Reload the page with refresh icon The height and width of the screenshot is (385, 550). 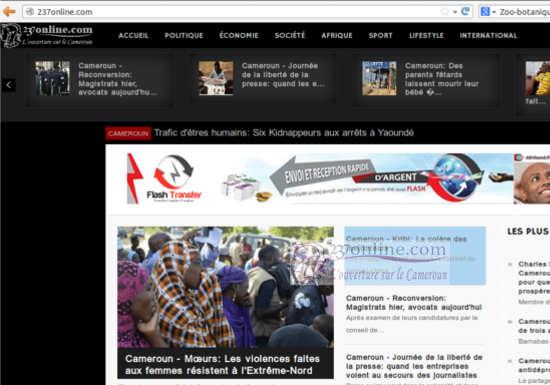tap(465, 12)
